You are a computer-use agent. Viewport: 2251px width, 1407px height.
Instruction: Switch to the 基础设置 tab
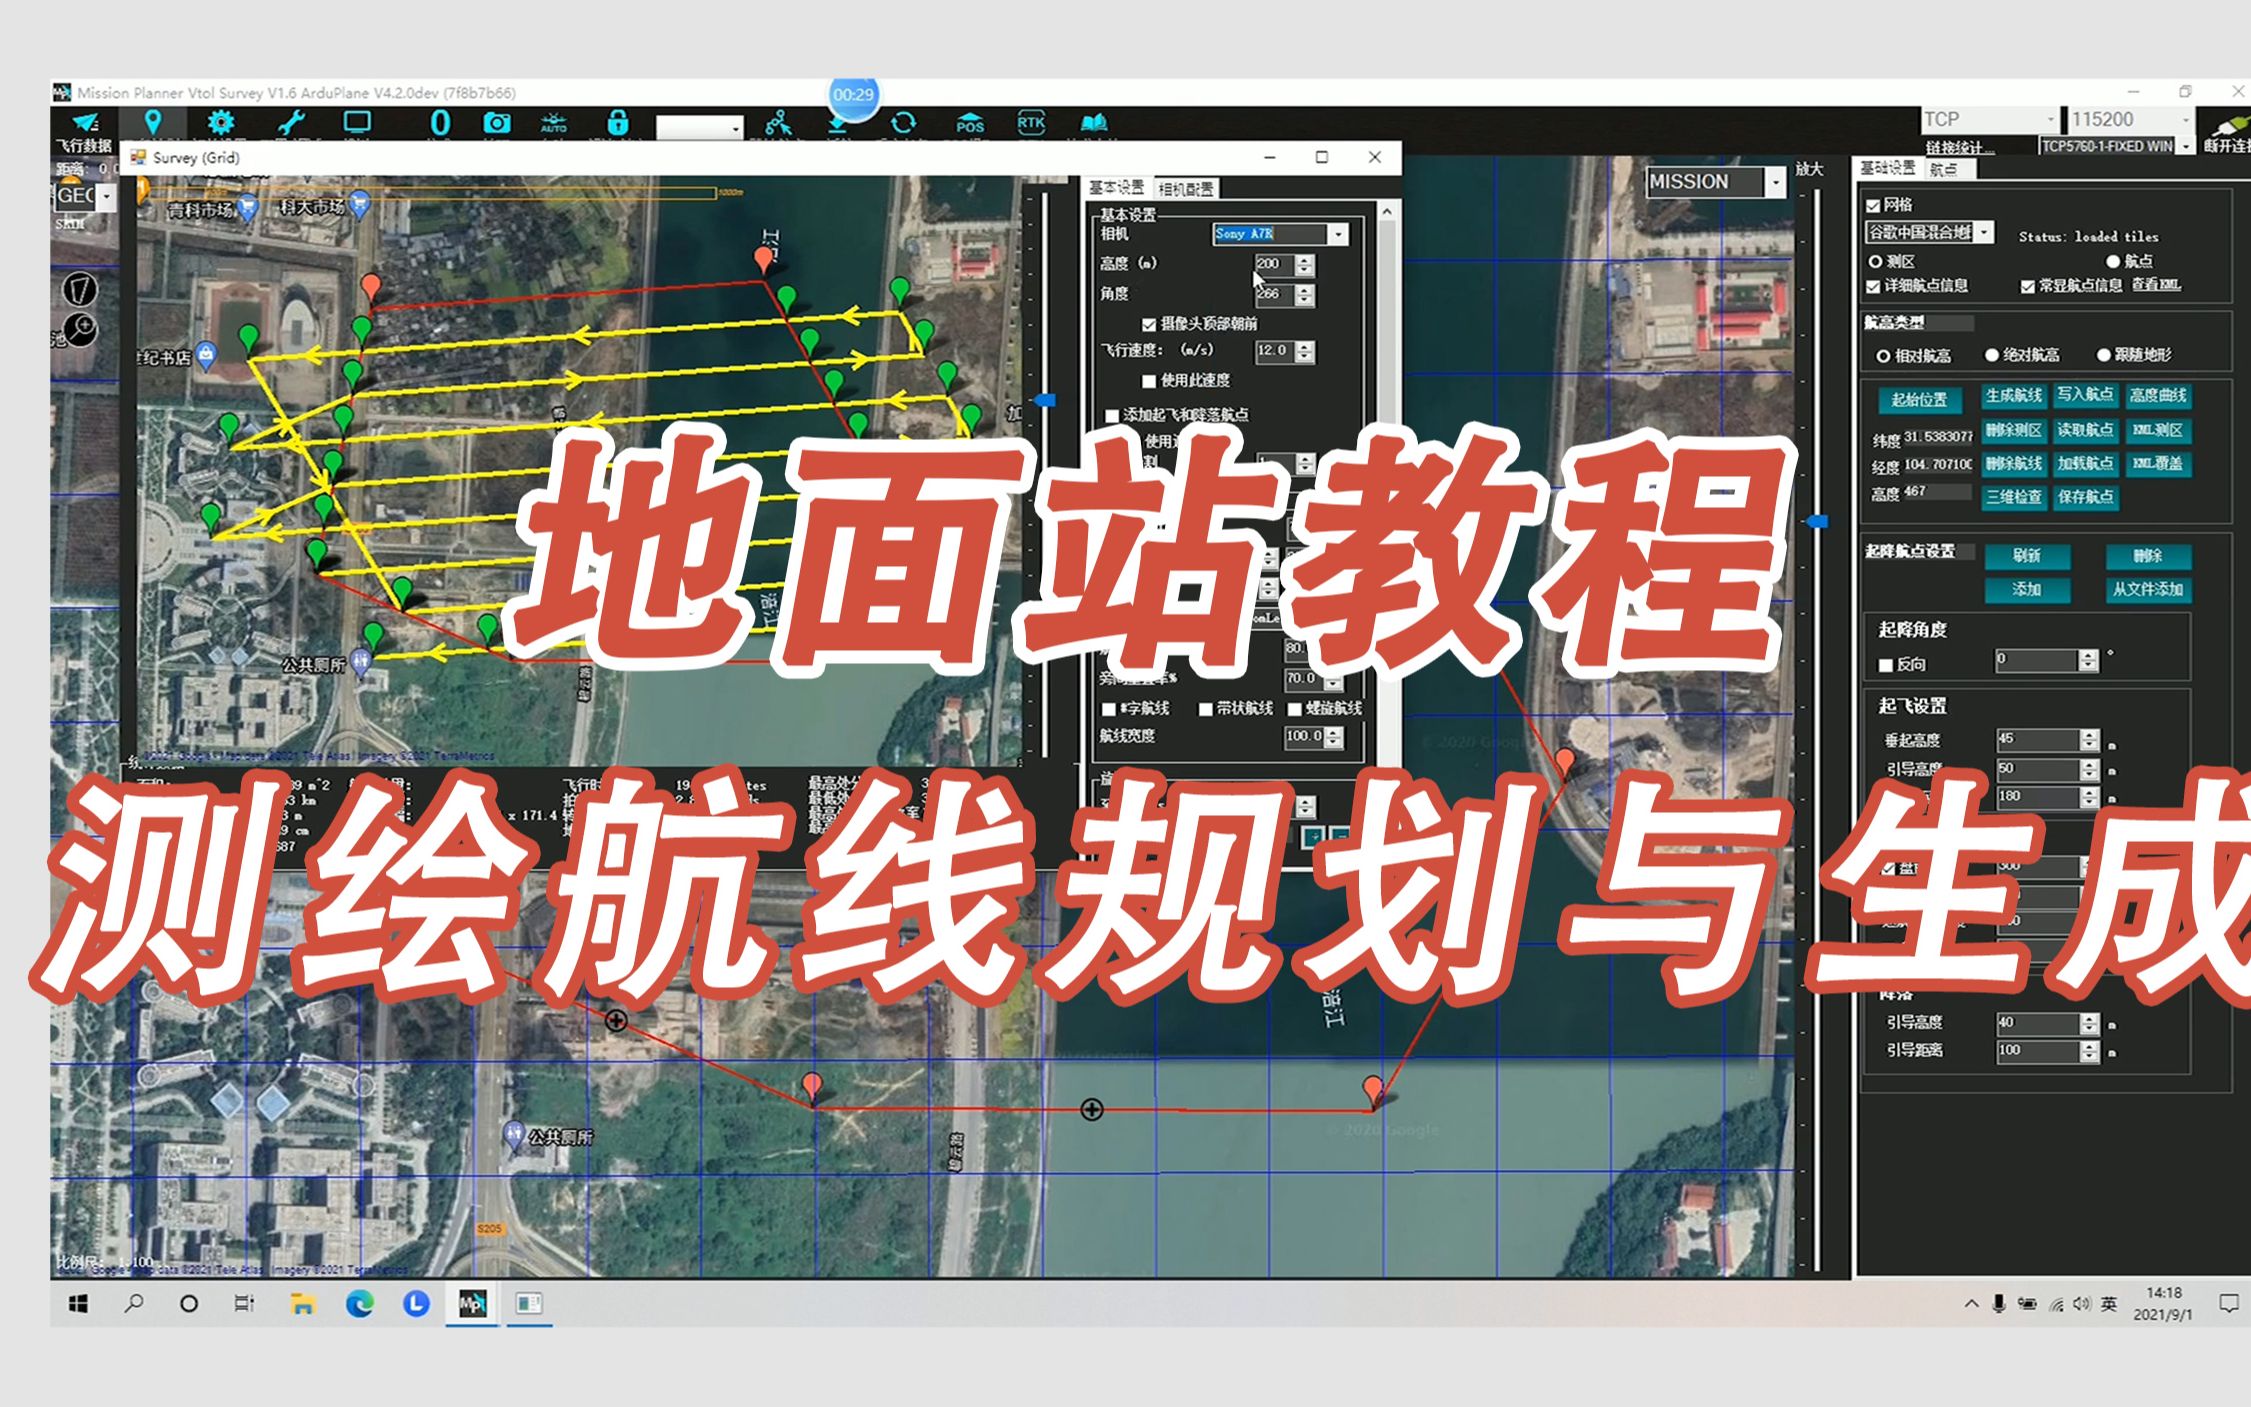pyautogui.click(x=1888, y=168)
